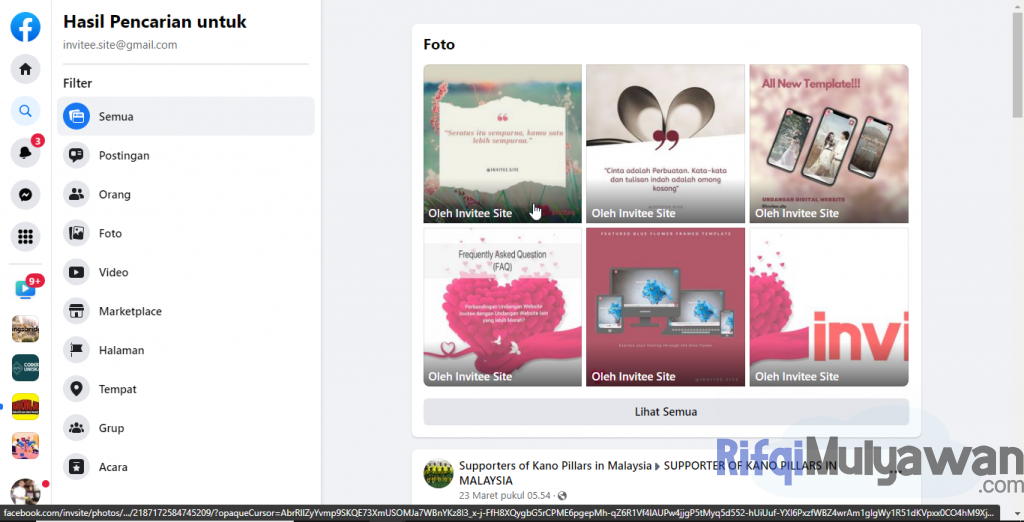Go to Home via house icon

pyautogui.click(x=25, y=69)
